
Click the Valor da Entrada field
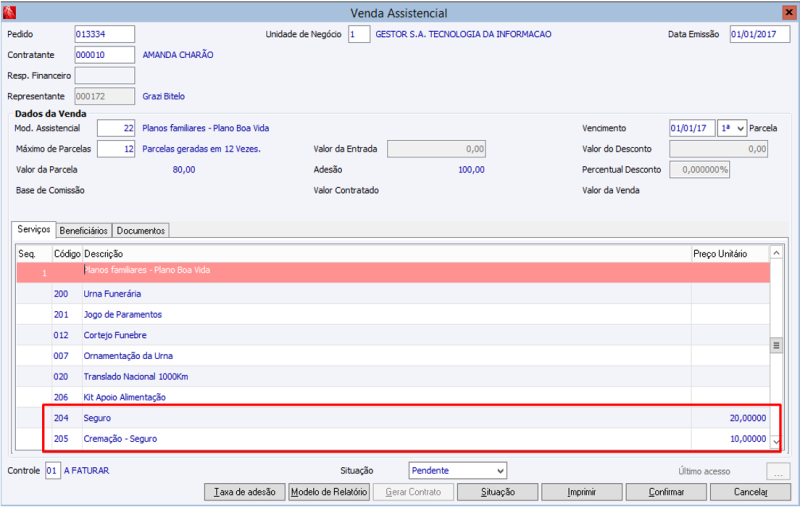[x=436, y=149]
